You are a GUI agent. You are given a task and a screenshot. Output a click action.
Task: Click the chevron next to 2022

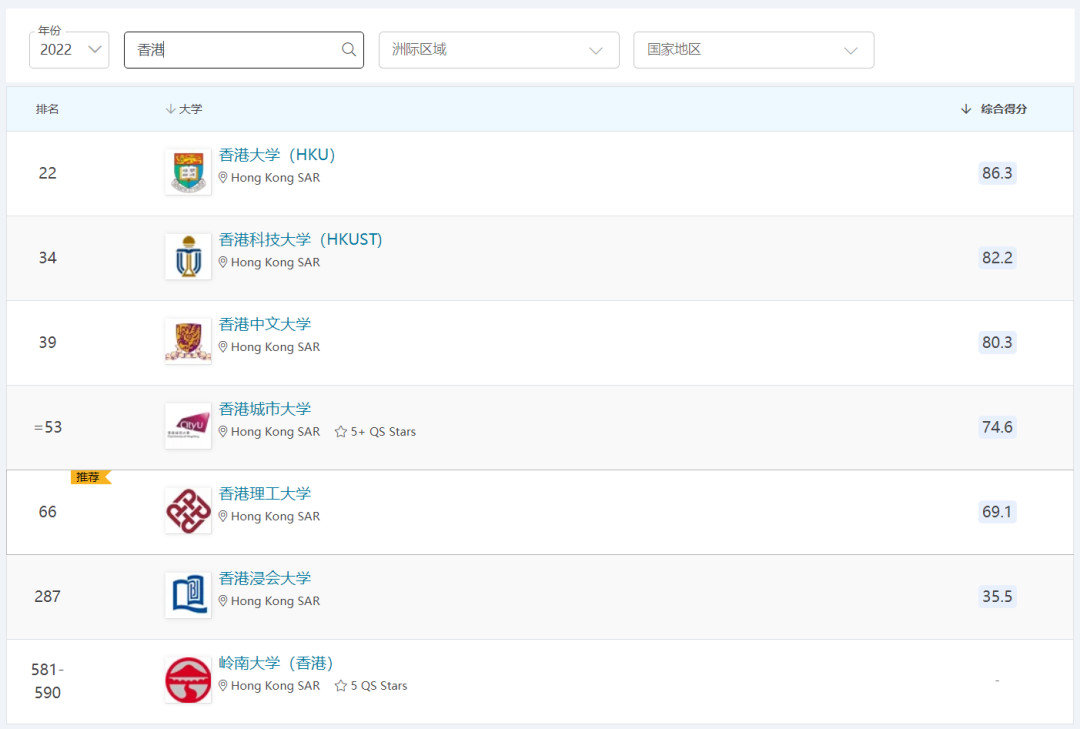[x=95, y=50]
